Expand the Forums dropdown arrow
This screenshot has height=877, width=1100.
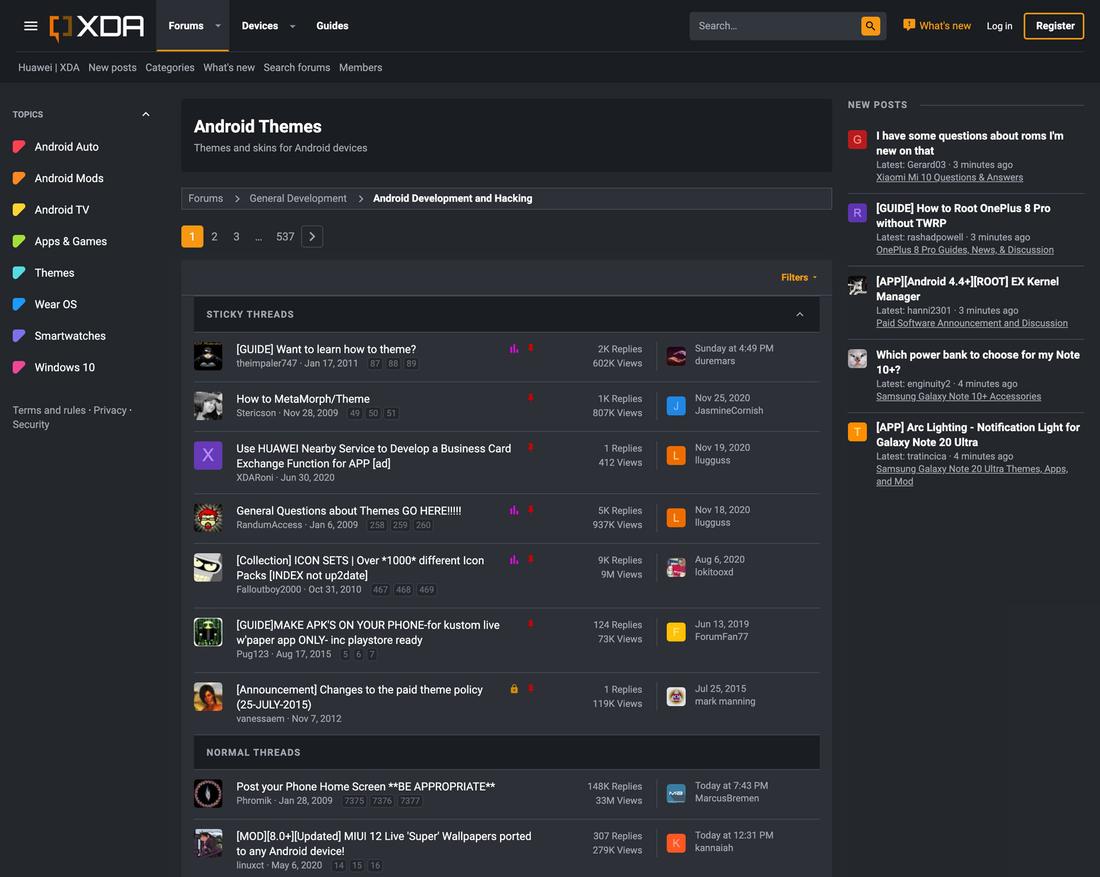coord(218,26)
